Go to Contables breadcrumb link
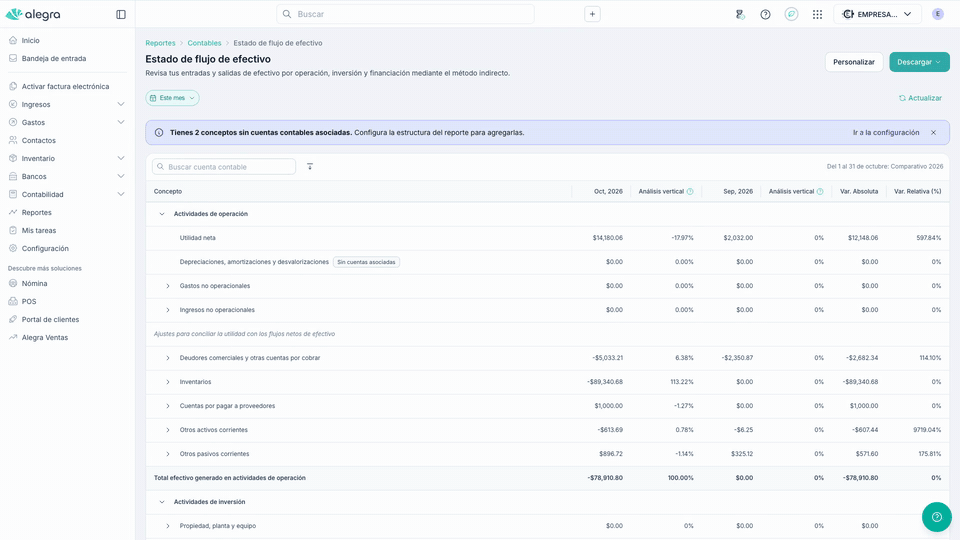Image resolution: width=960 pixels, height=540 pixels. coord(204,43)
